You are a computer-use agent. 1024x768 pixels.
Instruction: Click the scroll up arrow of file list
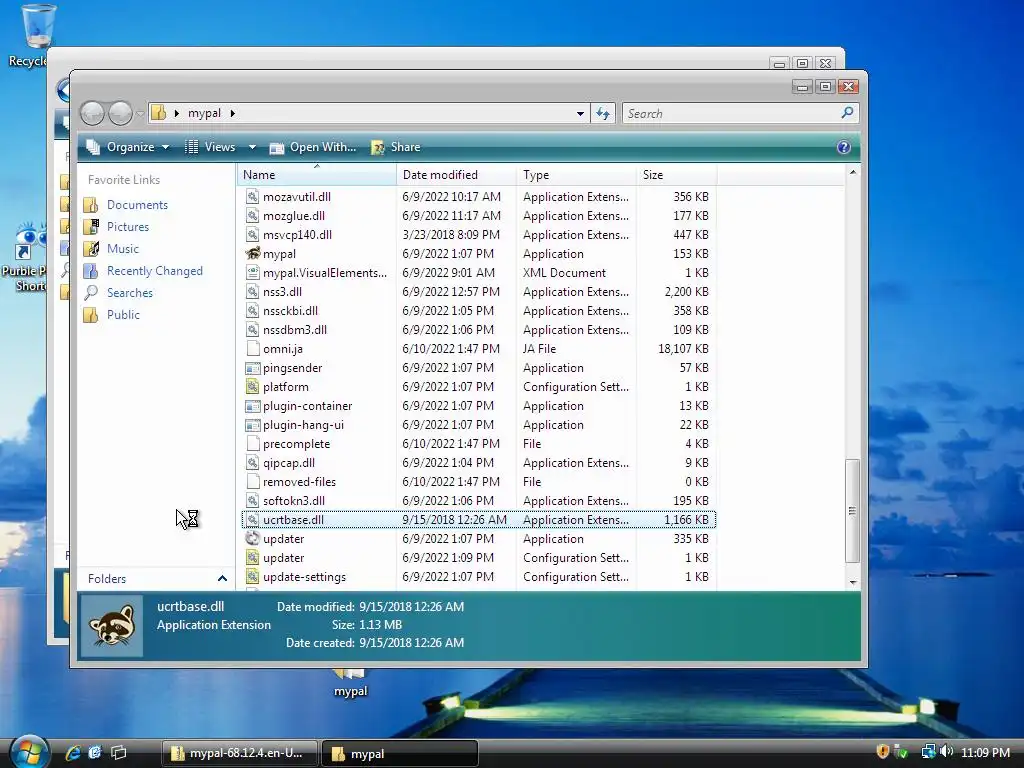(852, 172)
